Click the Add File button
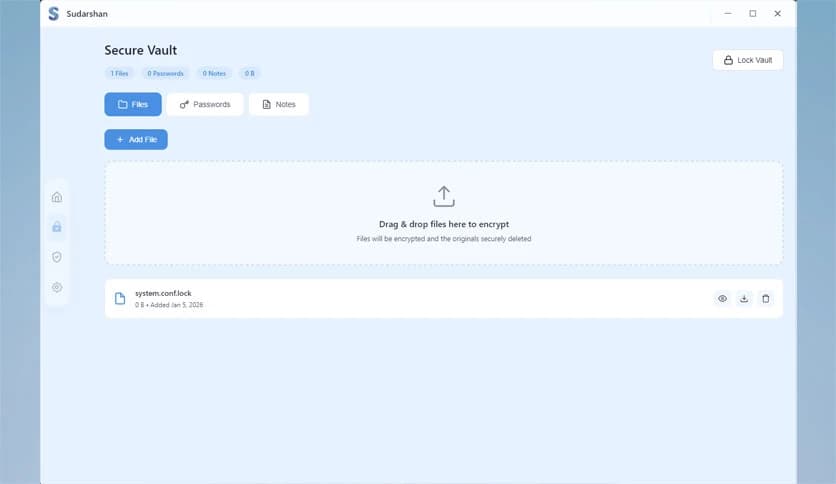836x484 pixels. pyautogui.click(x=136, y=140)
